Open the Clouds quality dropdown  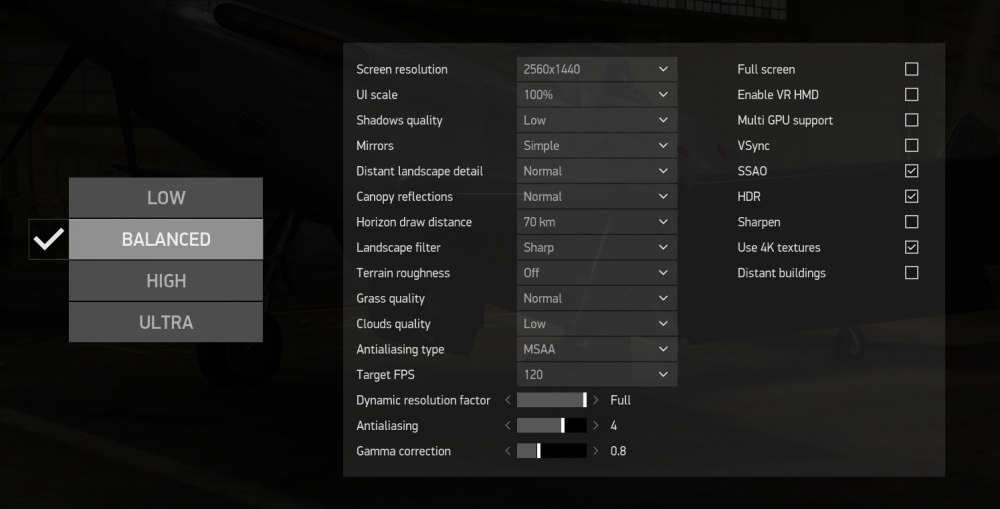point(597,324)
